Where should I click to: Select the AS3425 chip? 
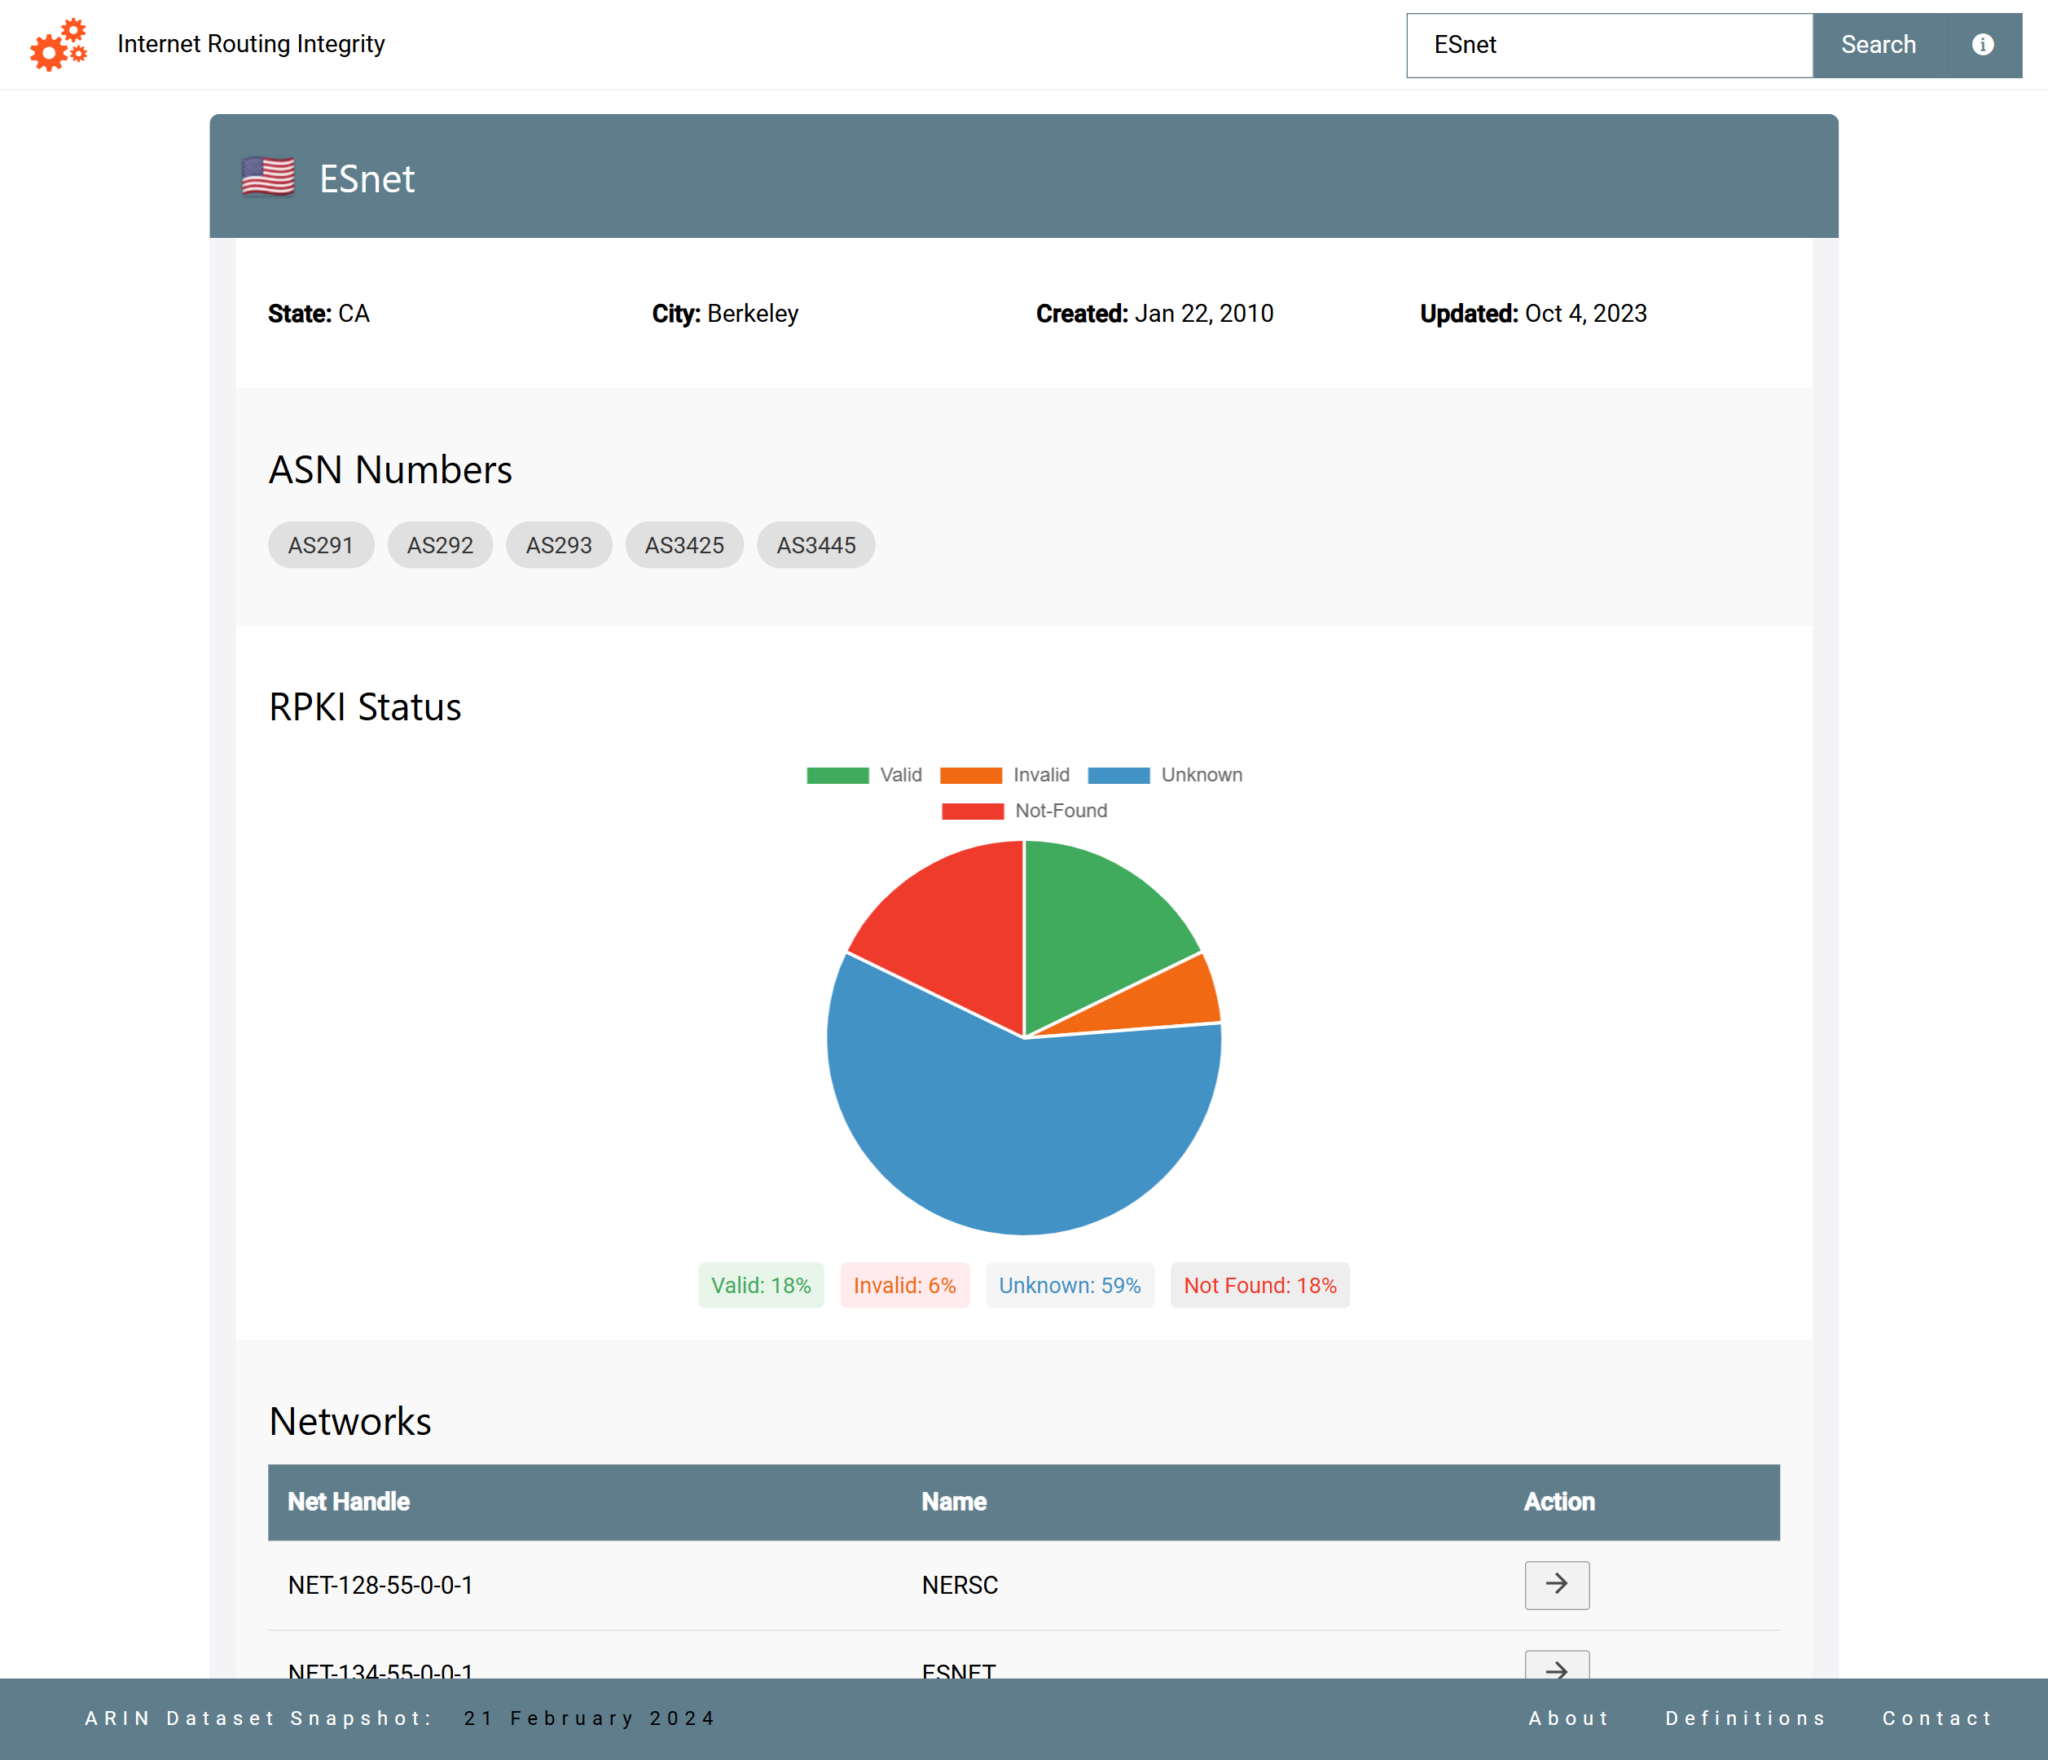click(684, 545)
